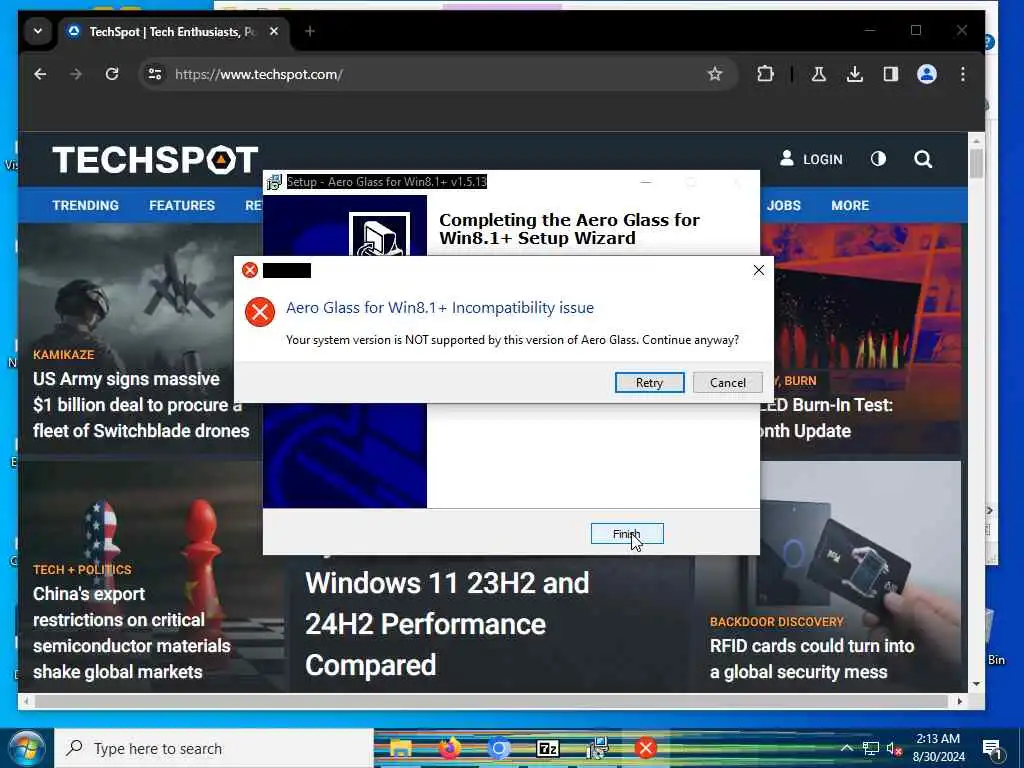Open the BACKDOOR DISCOVERY category label
This screenshot has width=1024, height=768.
point(776,622)
